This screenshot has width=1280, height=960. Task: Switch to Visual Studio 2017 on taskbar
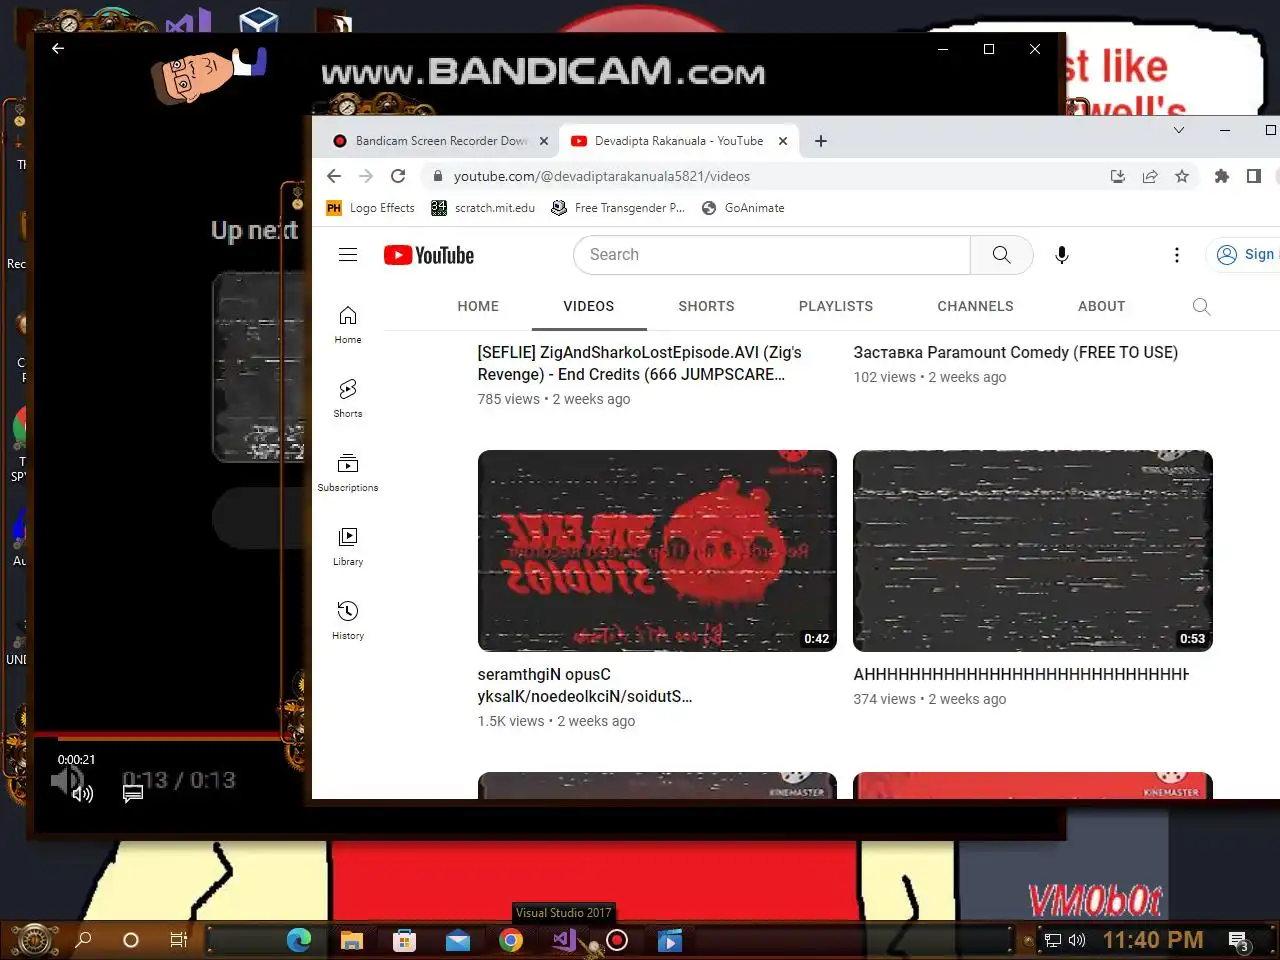click(564, 940)
